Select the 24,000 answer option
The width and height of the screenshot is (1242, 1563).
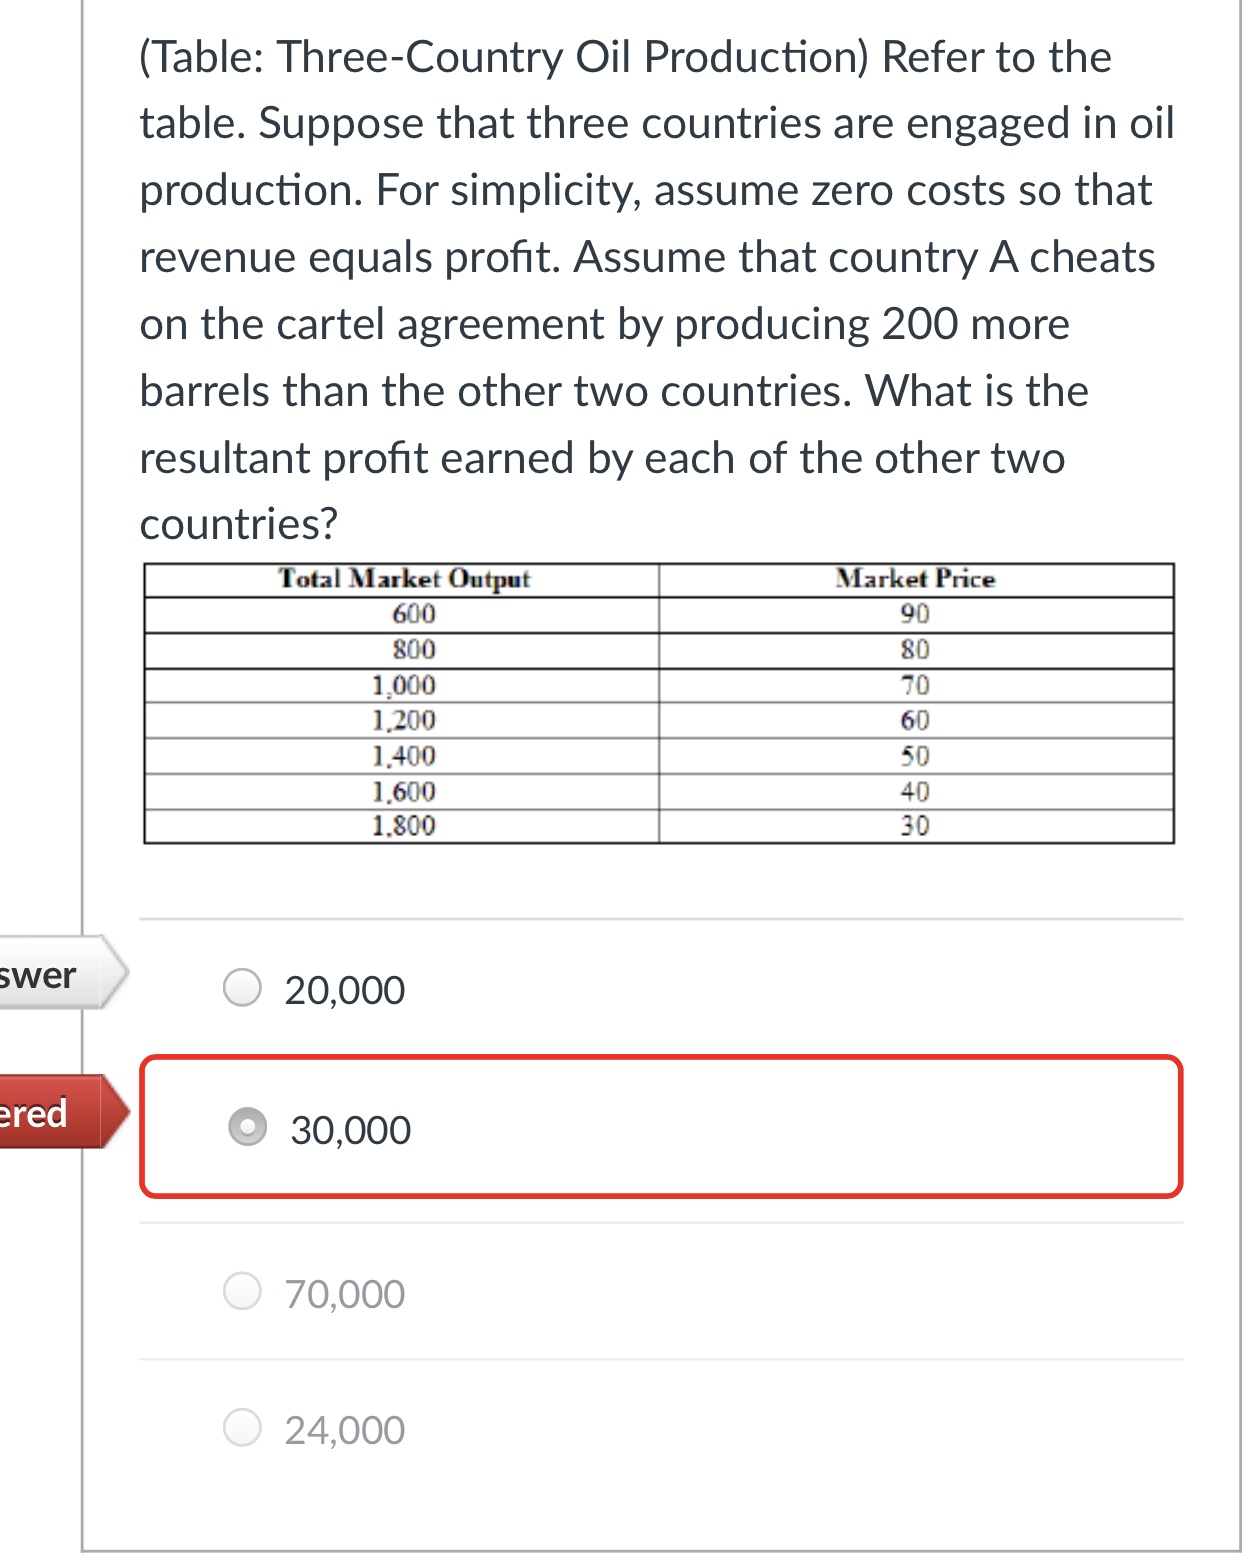point(243,1430)
